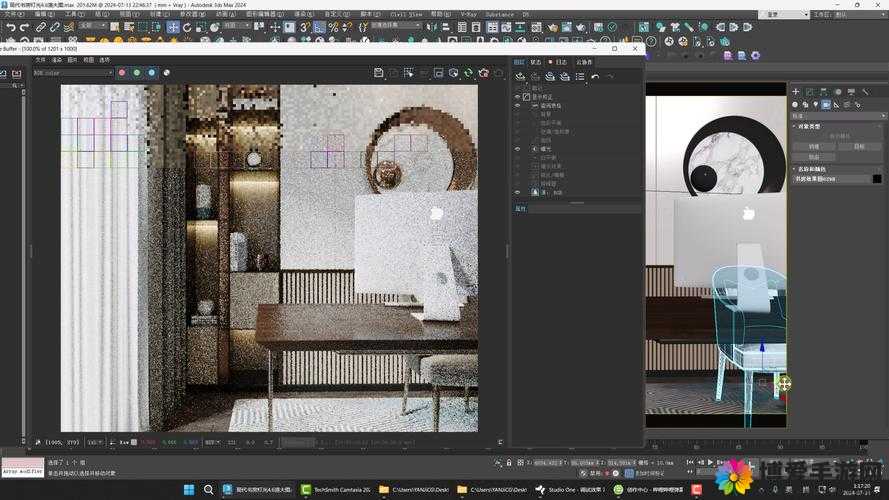Toggle the checkbox beside the first layer
This screenshot has height=500, width=889.
click(x=526, y=97)
